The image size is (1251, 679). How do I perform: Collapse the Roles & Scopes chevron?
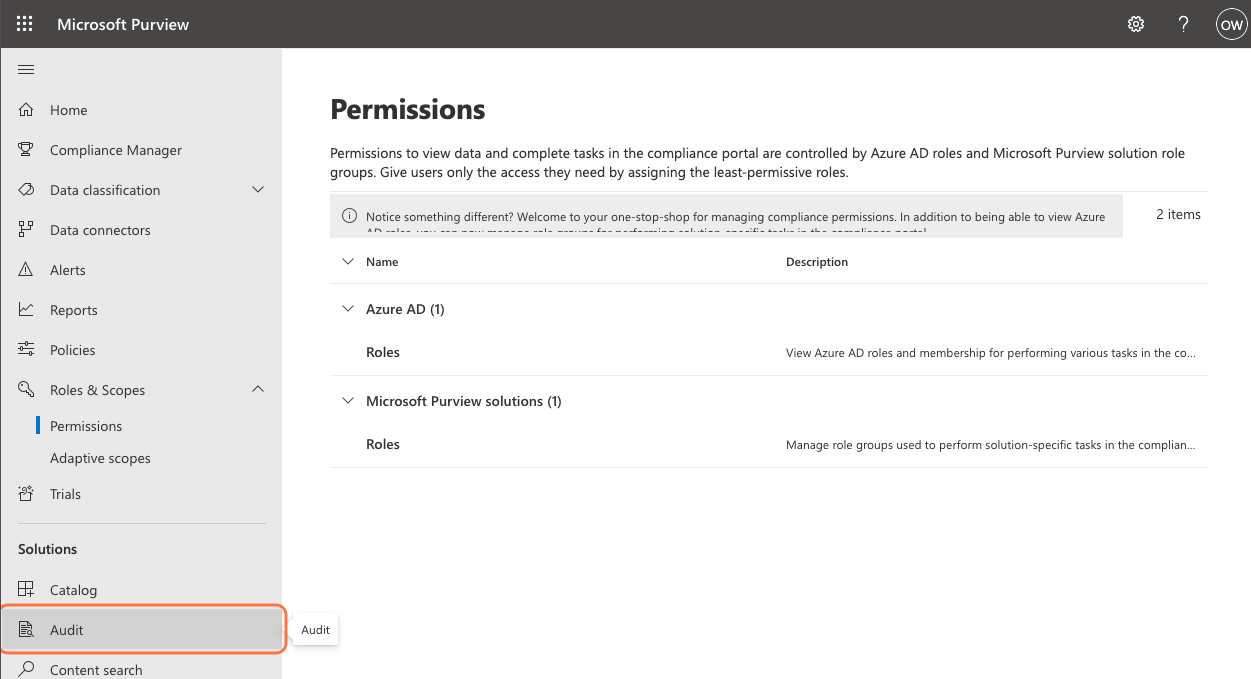click(x=258, y=389)
